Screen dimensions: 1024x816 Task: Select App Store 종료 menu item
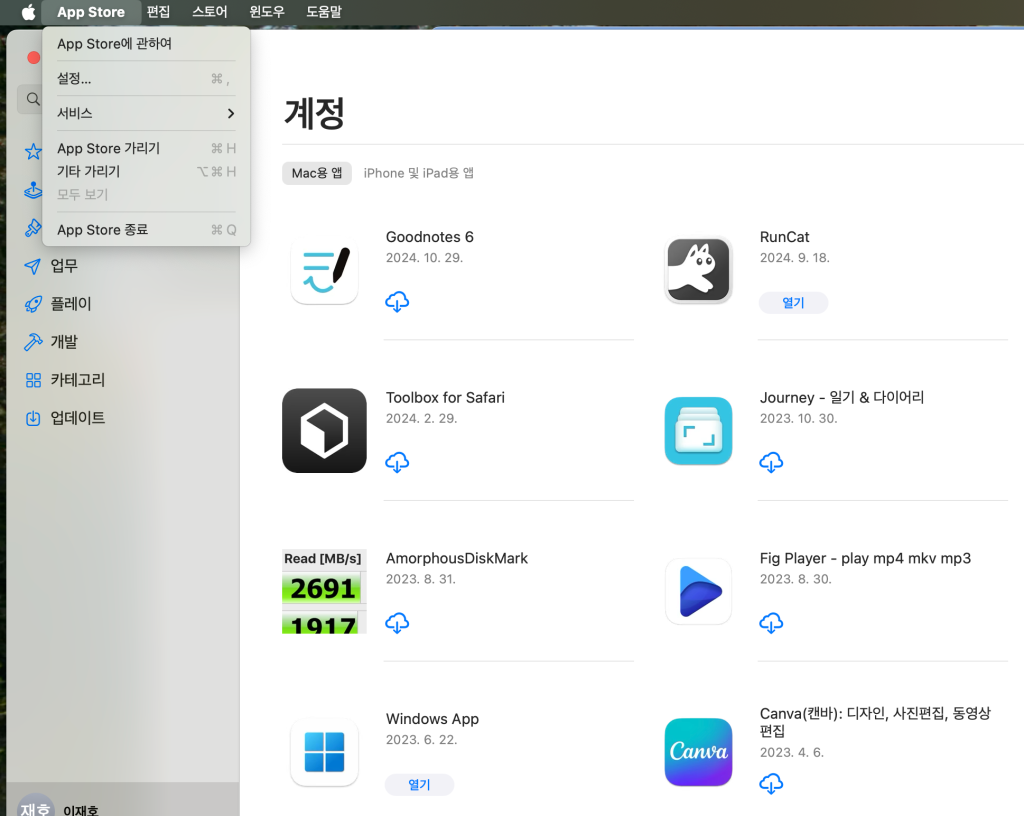click(x=146, y=230)
